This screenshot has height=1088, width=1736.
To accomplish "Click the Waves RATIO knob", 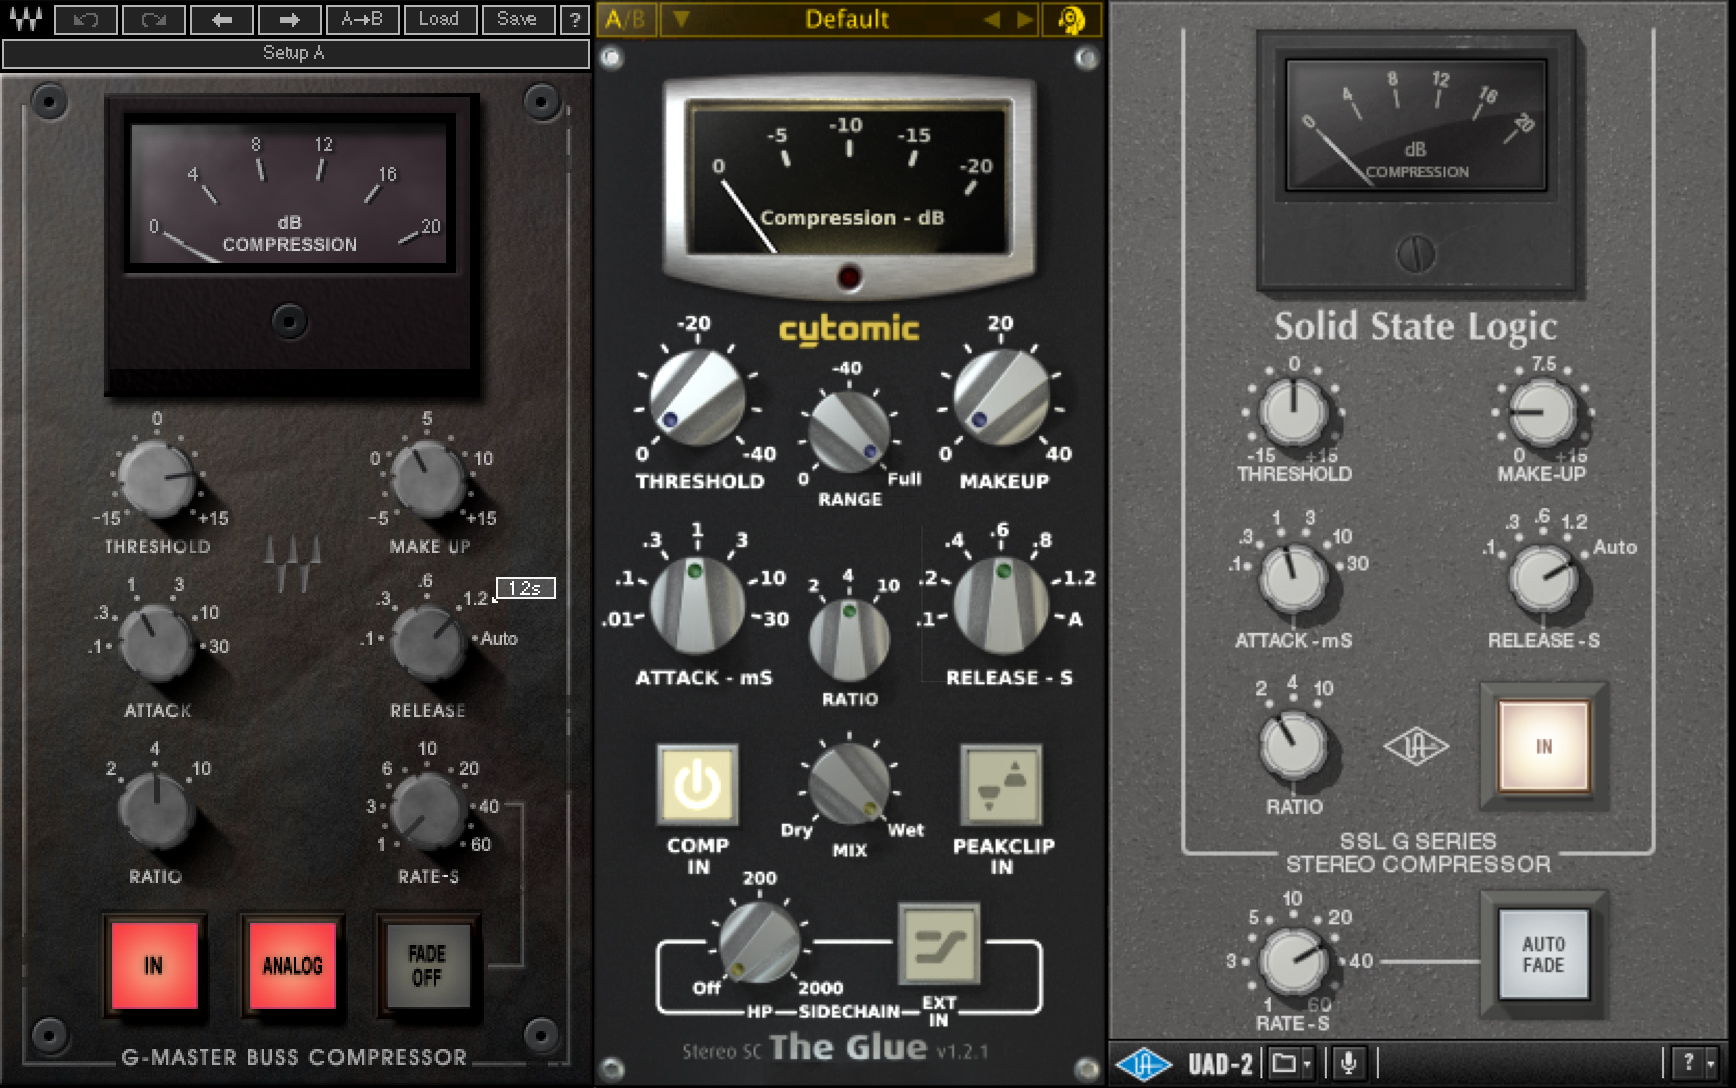I will click(156, 809).
